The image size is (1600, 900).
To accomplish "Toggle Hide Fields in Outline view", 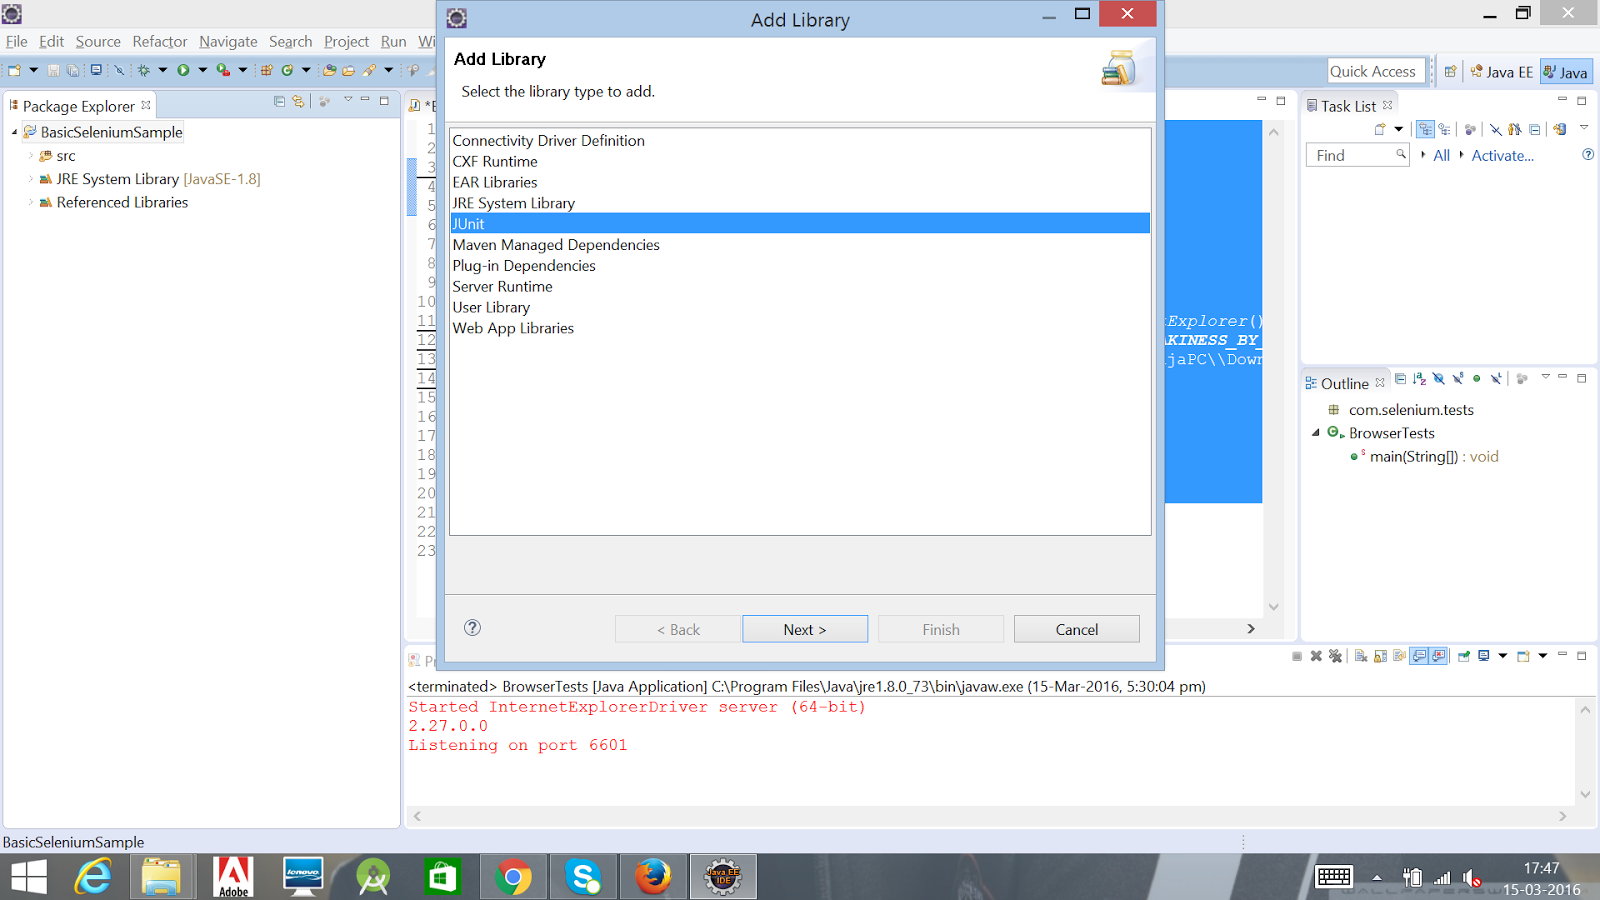I will click(1438, 379).
